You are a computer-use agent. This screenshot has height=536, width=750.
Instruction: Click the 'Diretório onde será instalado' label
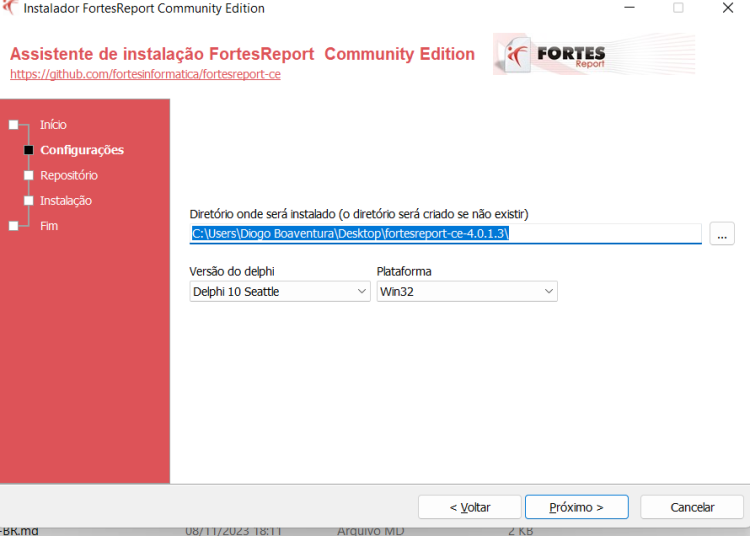(x=359, y=214)
